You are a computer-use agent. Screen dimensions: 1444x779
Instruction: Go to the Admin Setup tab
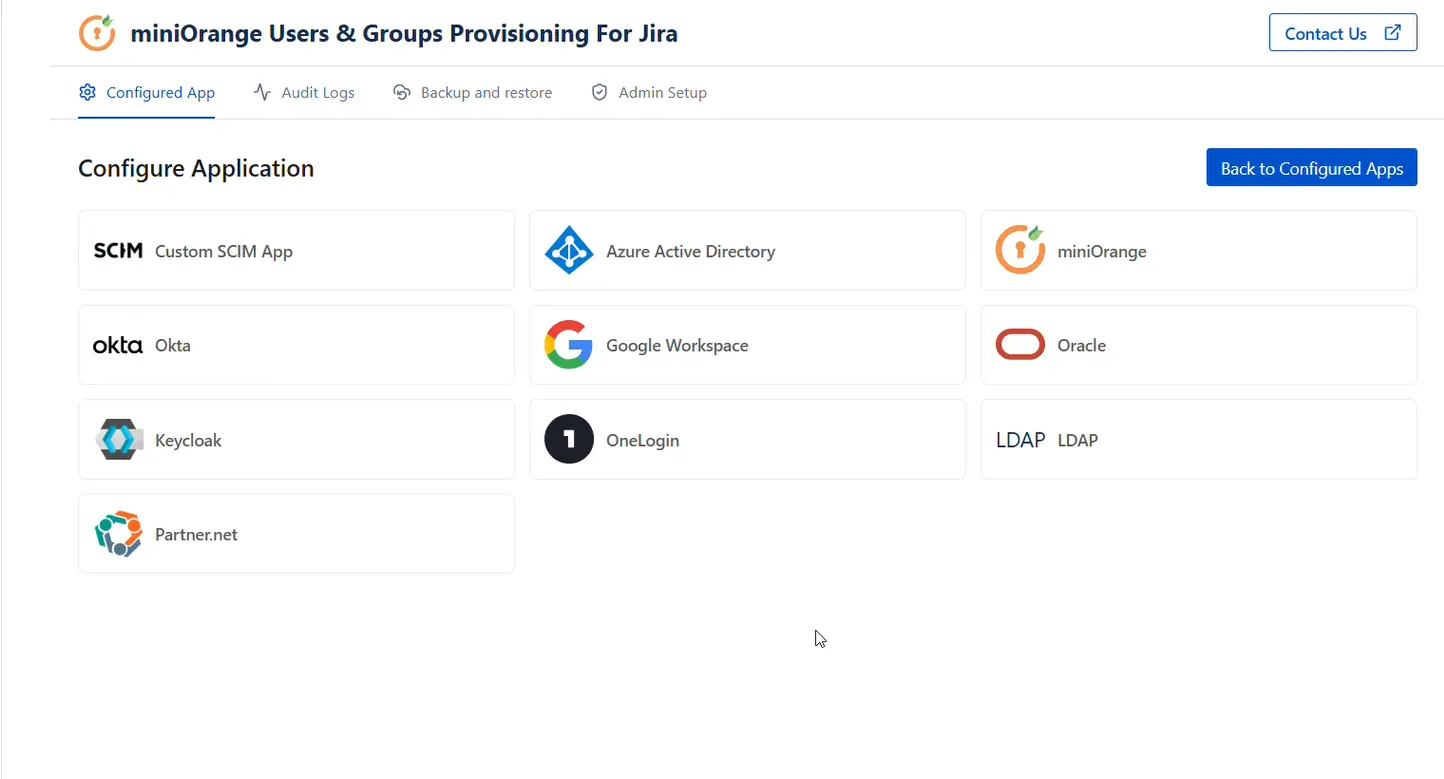[649, 92]
